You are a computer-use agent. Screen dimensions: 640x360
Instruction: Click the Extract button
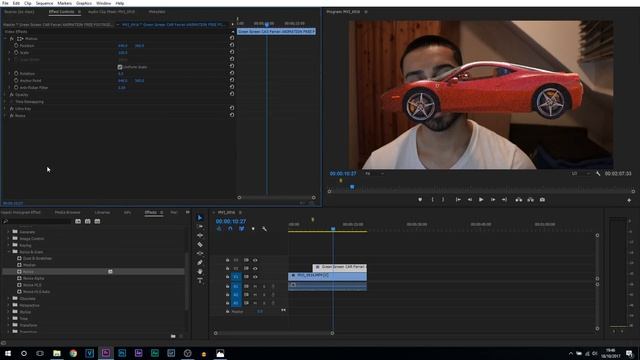[531, 200]
